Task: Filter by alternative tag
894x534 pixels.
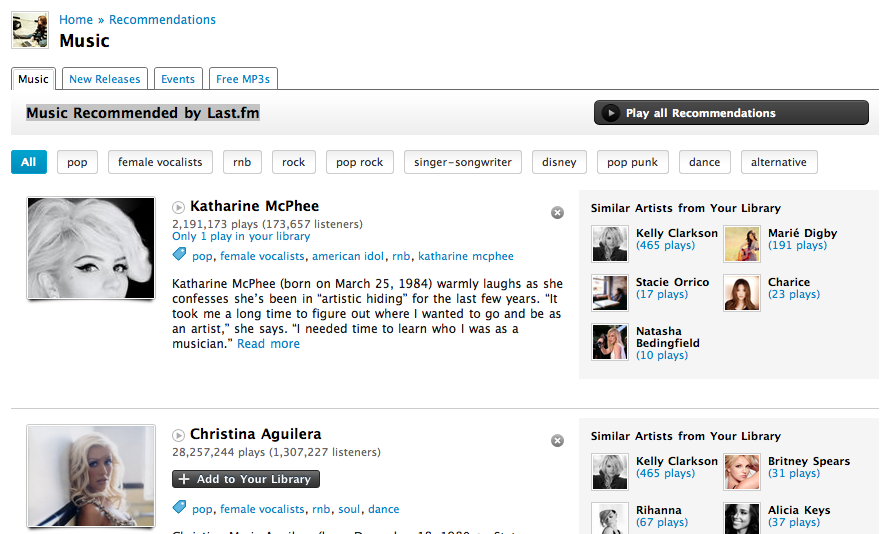Action: (779, 162)
